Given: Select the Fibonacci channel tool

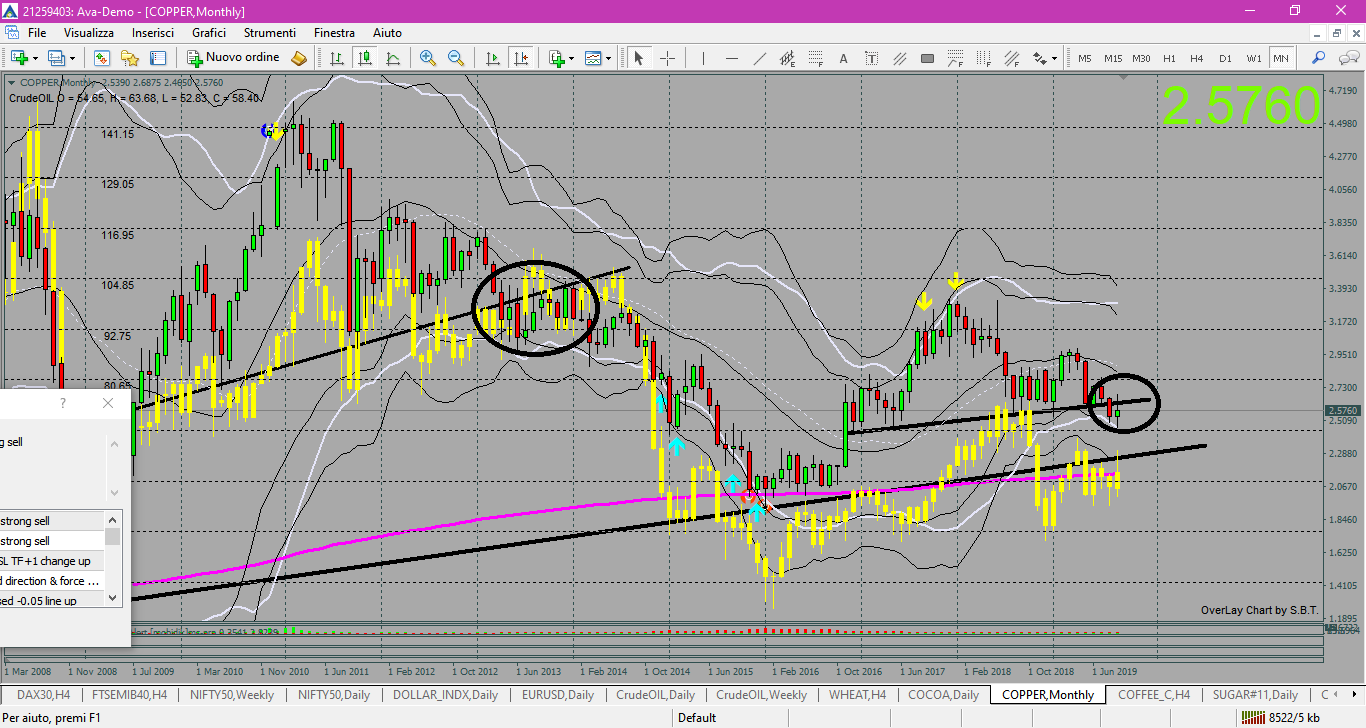Looking at the screenshot, I should 1011,58.
